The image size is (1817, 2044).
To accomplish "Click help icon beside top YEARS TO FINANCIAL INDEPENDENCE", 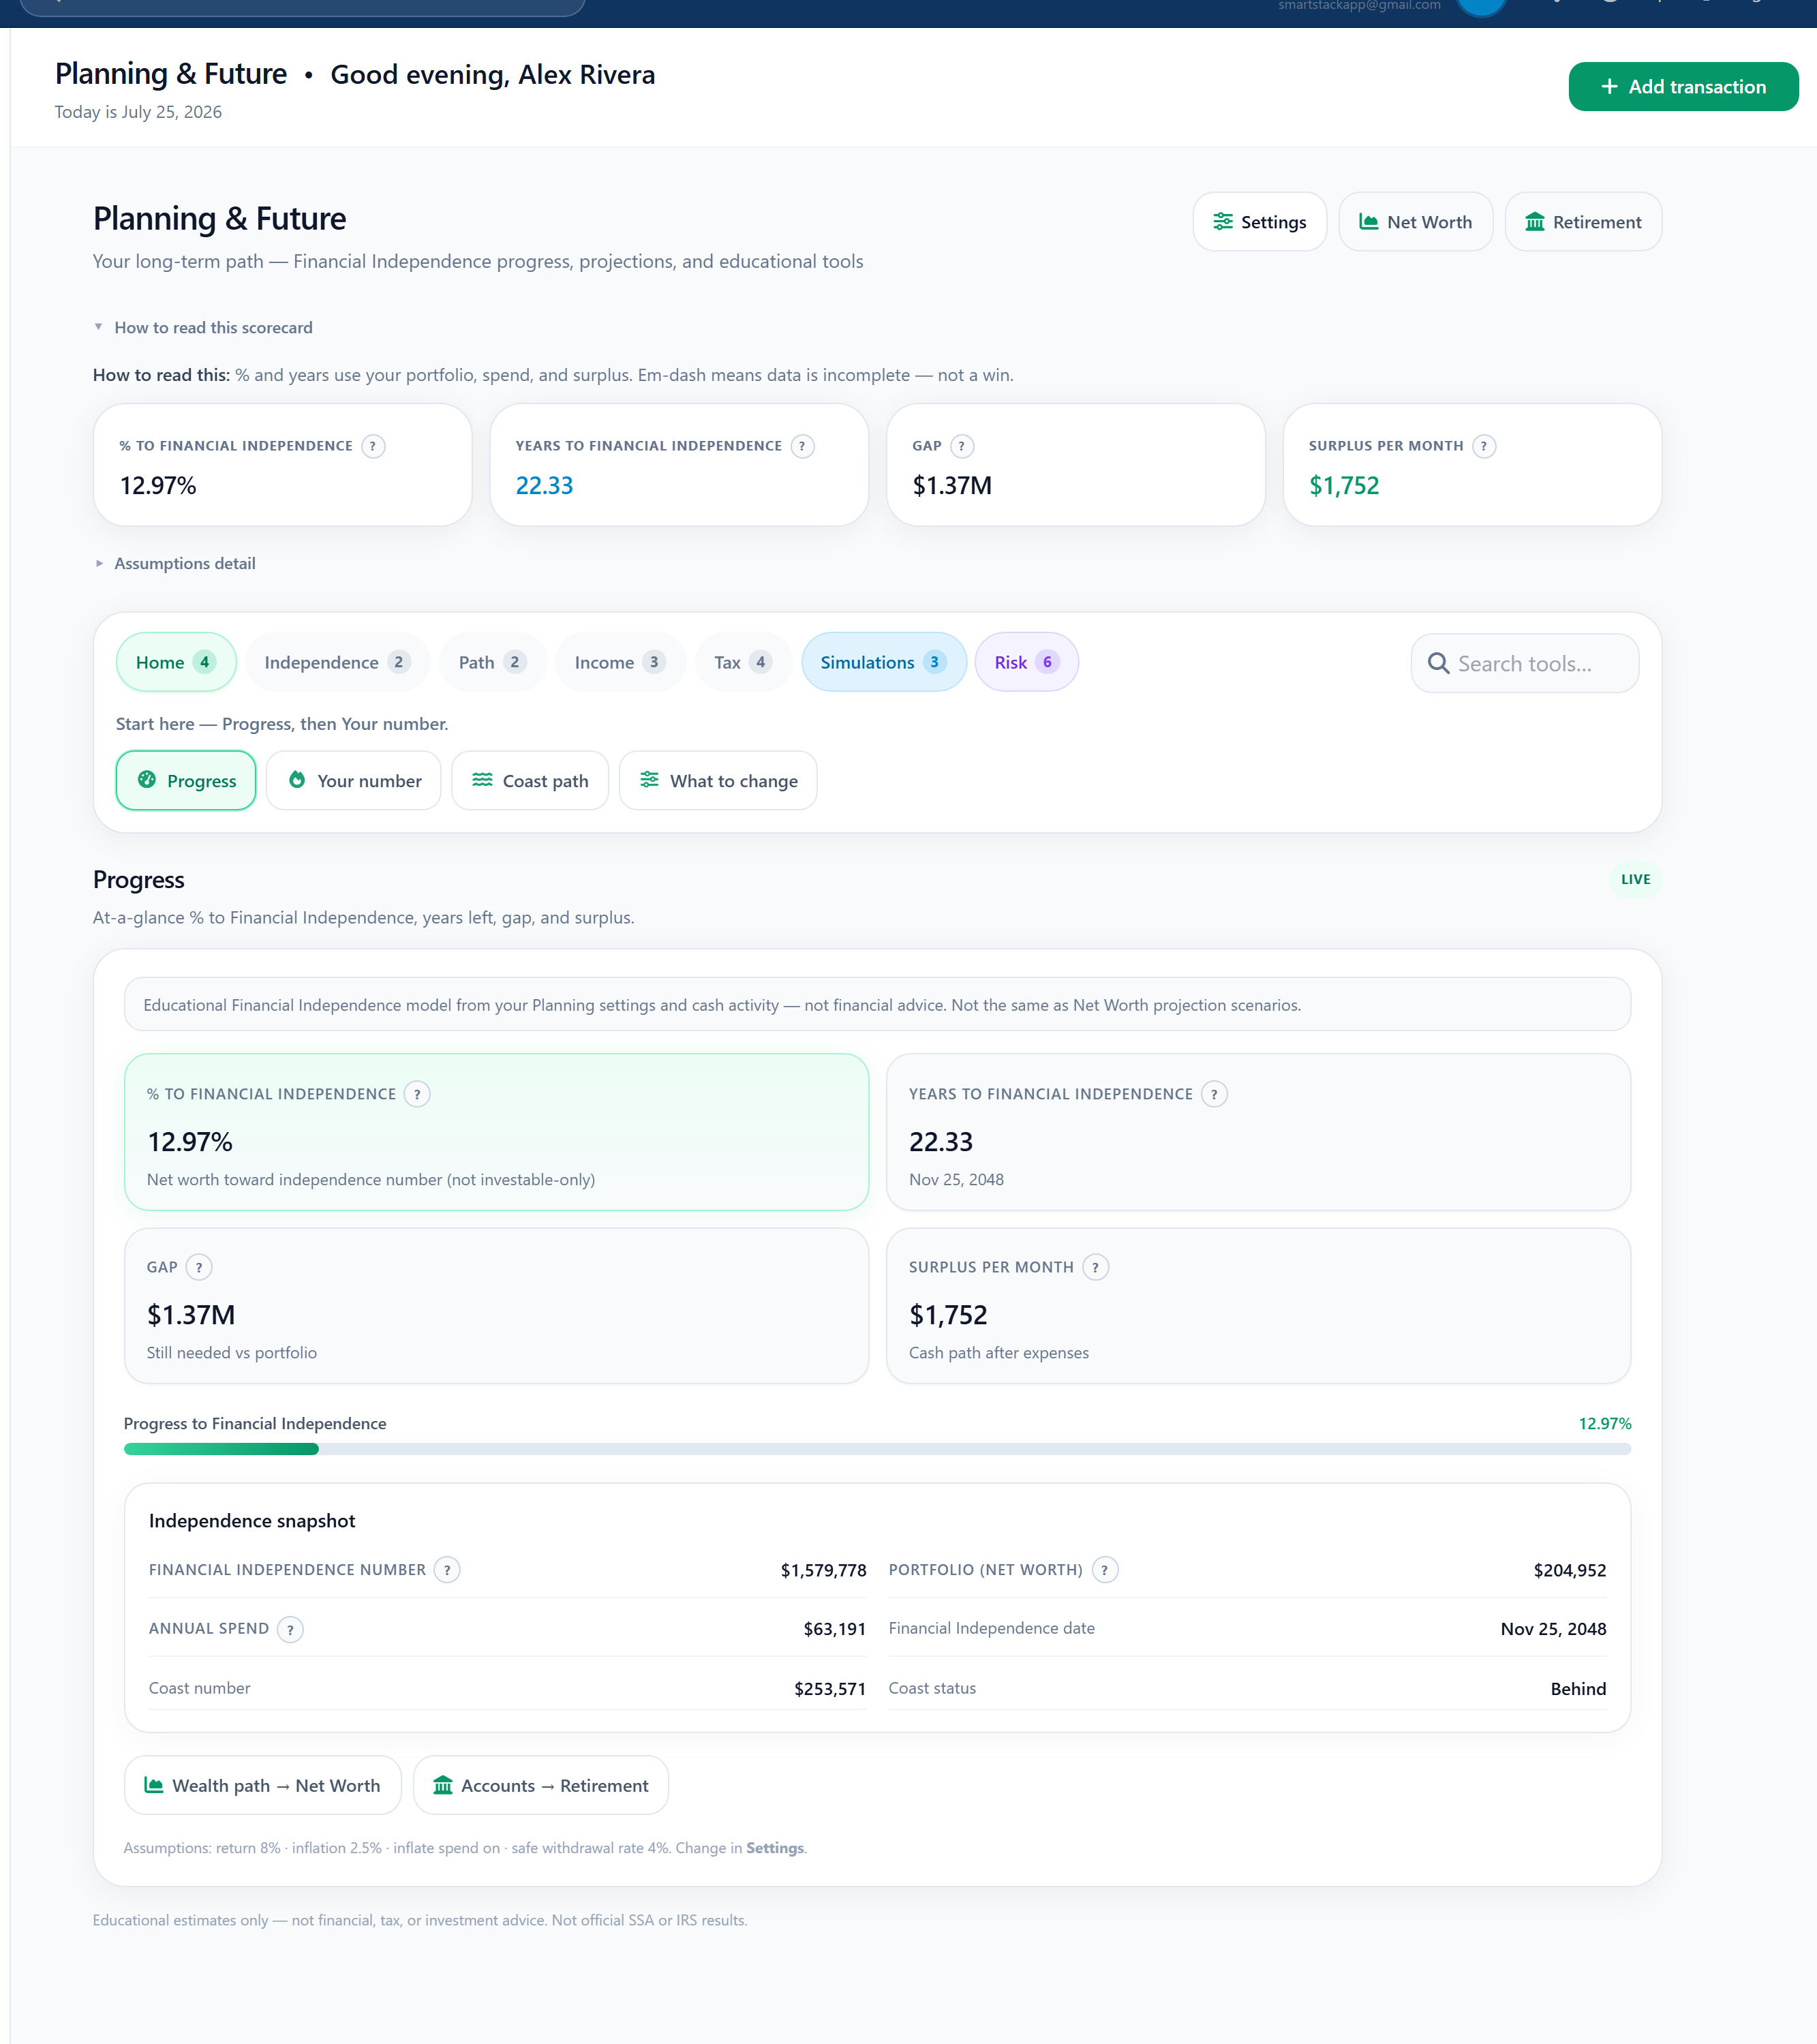I will coord(802,446).
